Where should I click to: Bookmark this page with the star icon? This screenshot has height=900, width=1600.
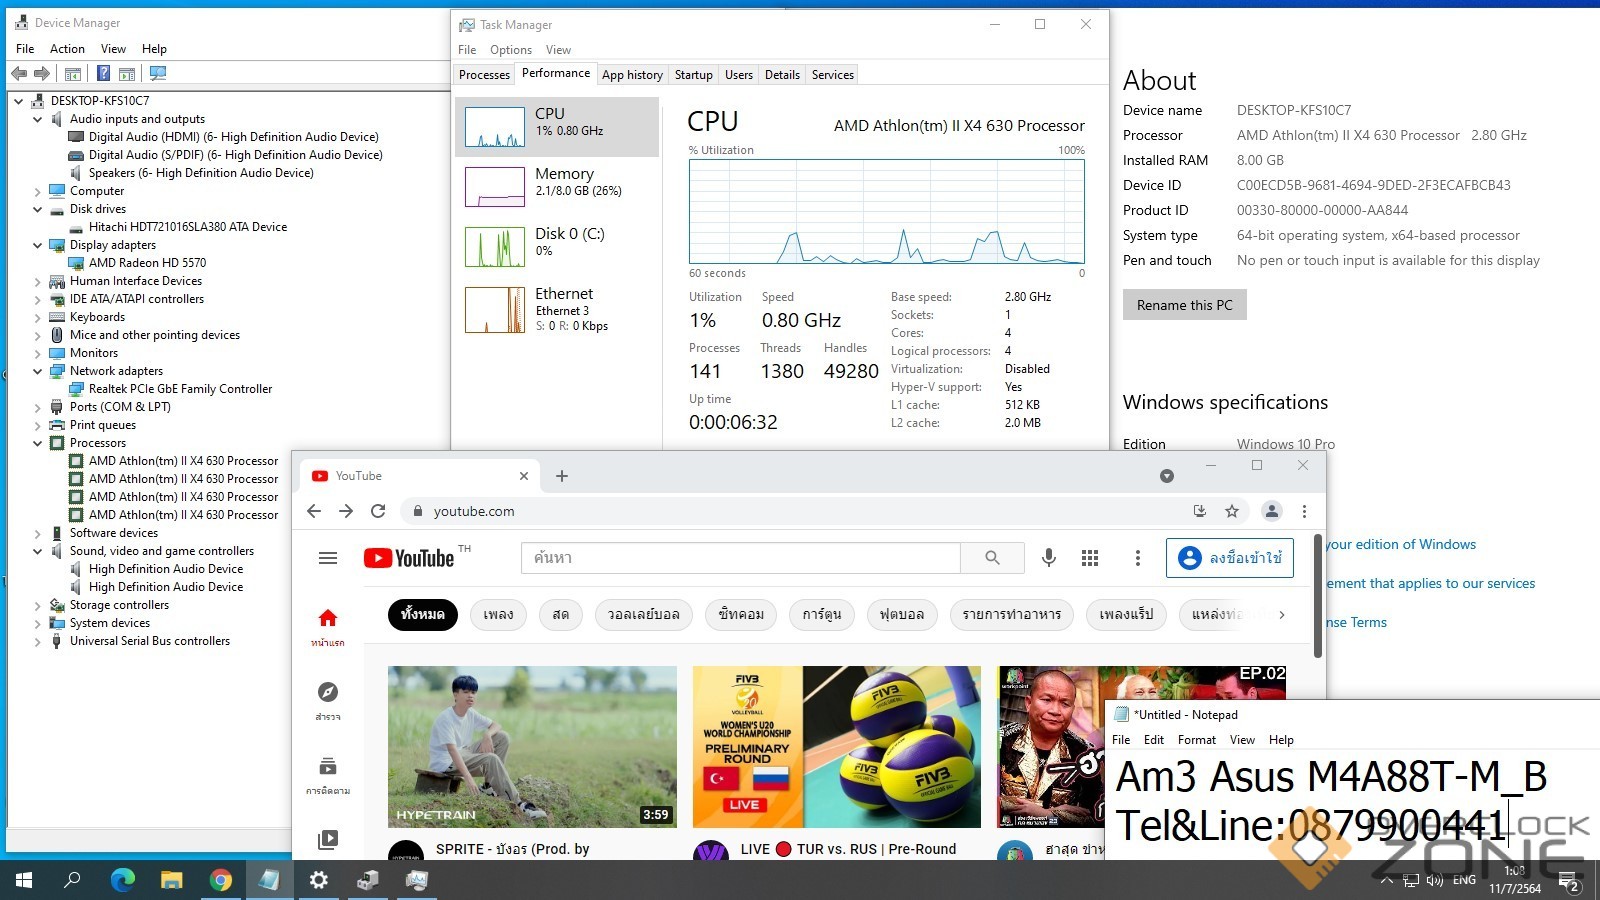1232,511
